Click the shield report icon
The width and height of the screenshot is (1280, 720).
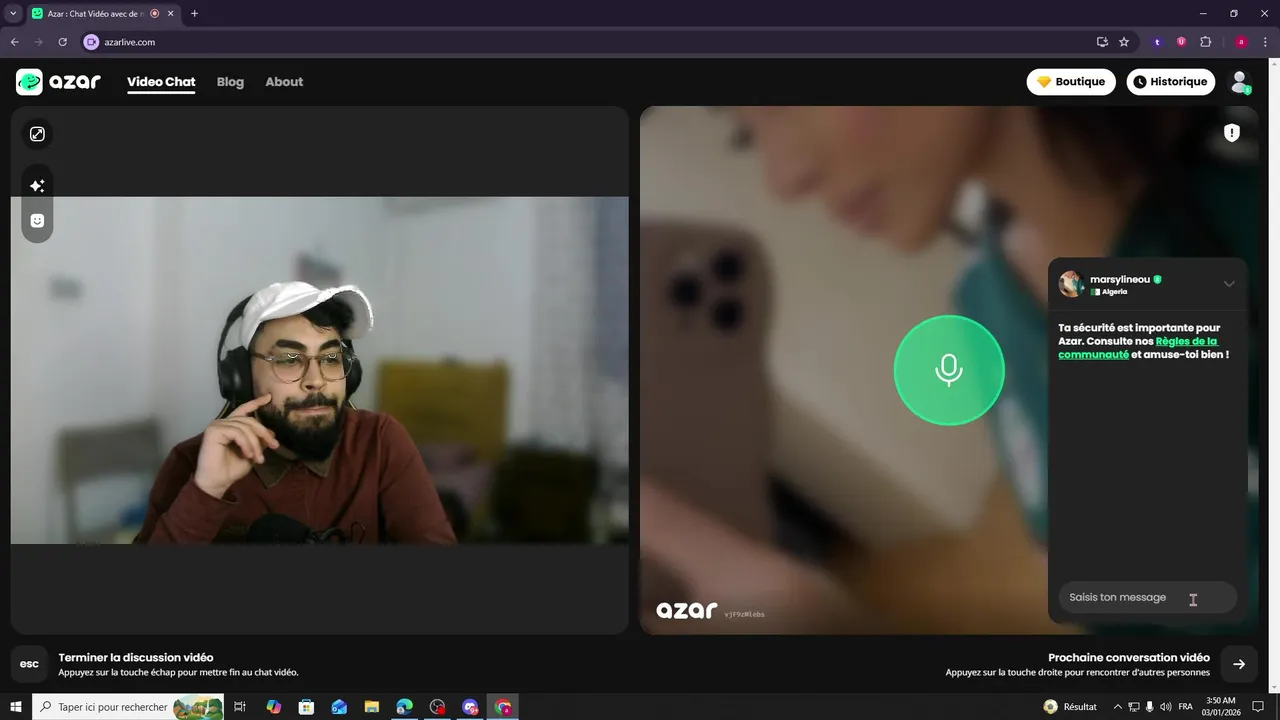pyautogui.click(x=1232, y=133)
